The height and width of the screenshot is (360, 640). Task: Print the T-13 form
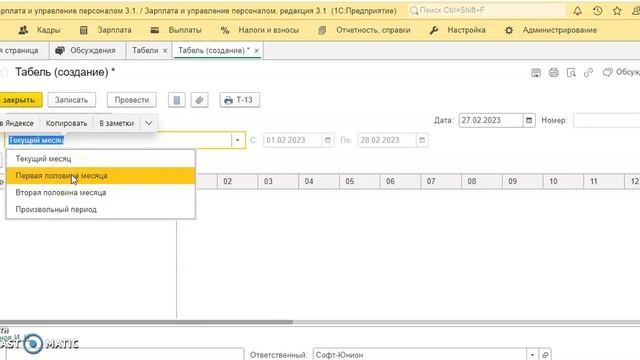[x=240, y=100]
